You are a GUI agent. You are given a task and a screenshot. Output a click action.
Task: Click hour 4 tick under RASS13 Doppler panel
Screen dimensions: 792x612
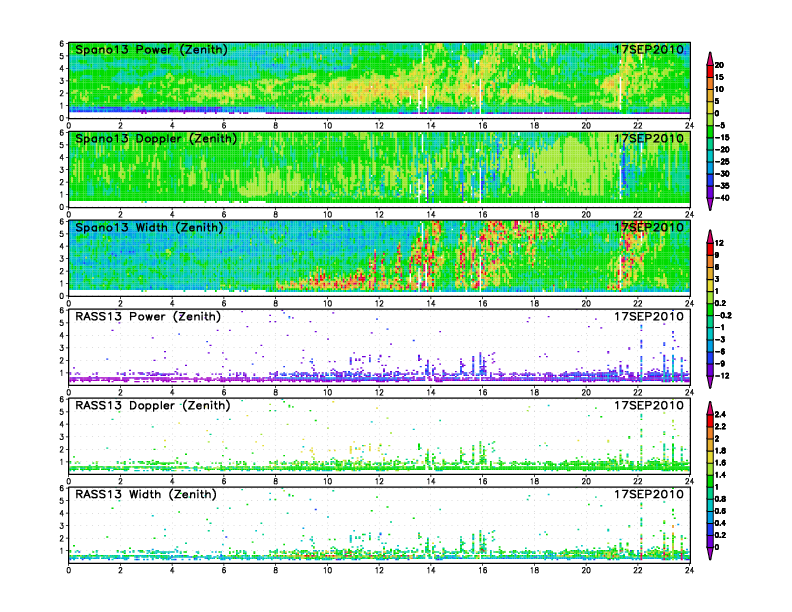coord(172,481)
